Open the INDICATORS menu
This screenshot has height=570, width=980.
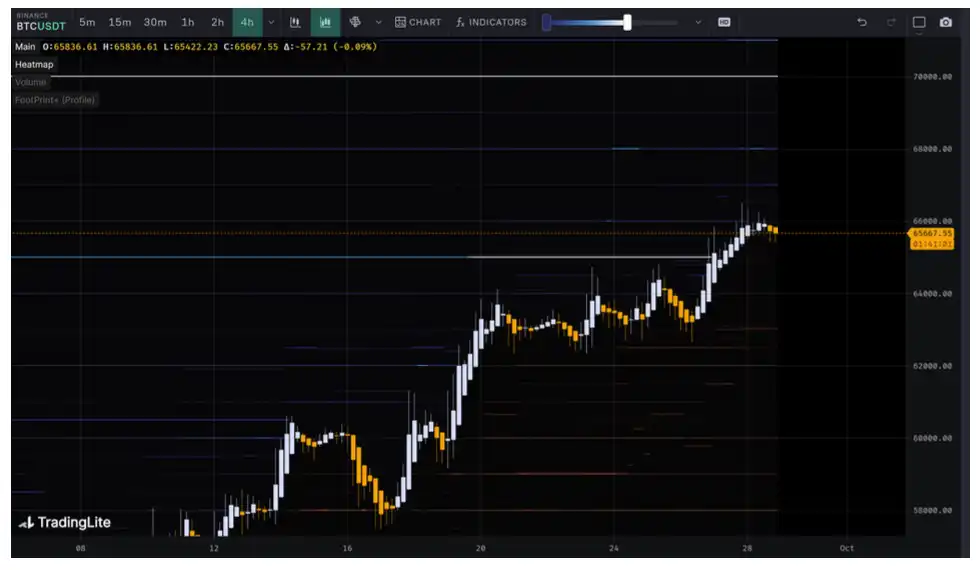tap(490, 22)
